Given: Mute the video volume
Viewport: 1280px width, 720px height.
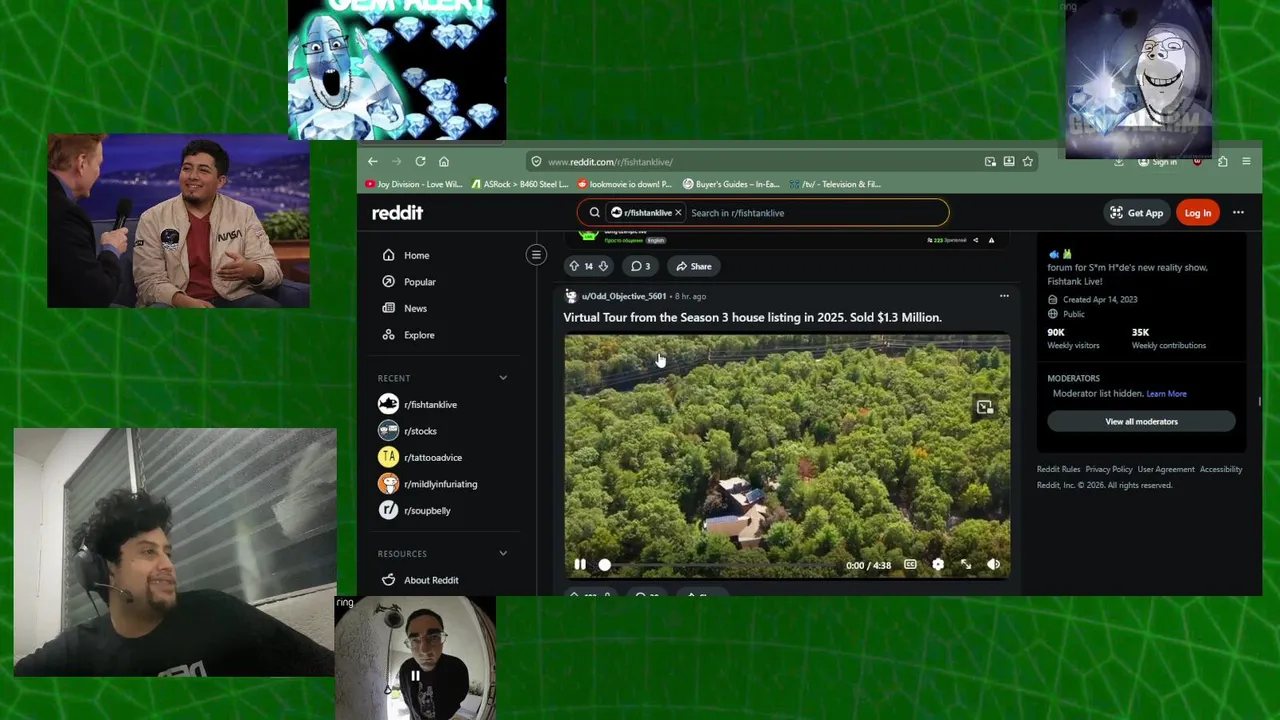Looking at the screenshot, I should [x=993, y=565].
